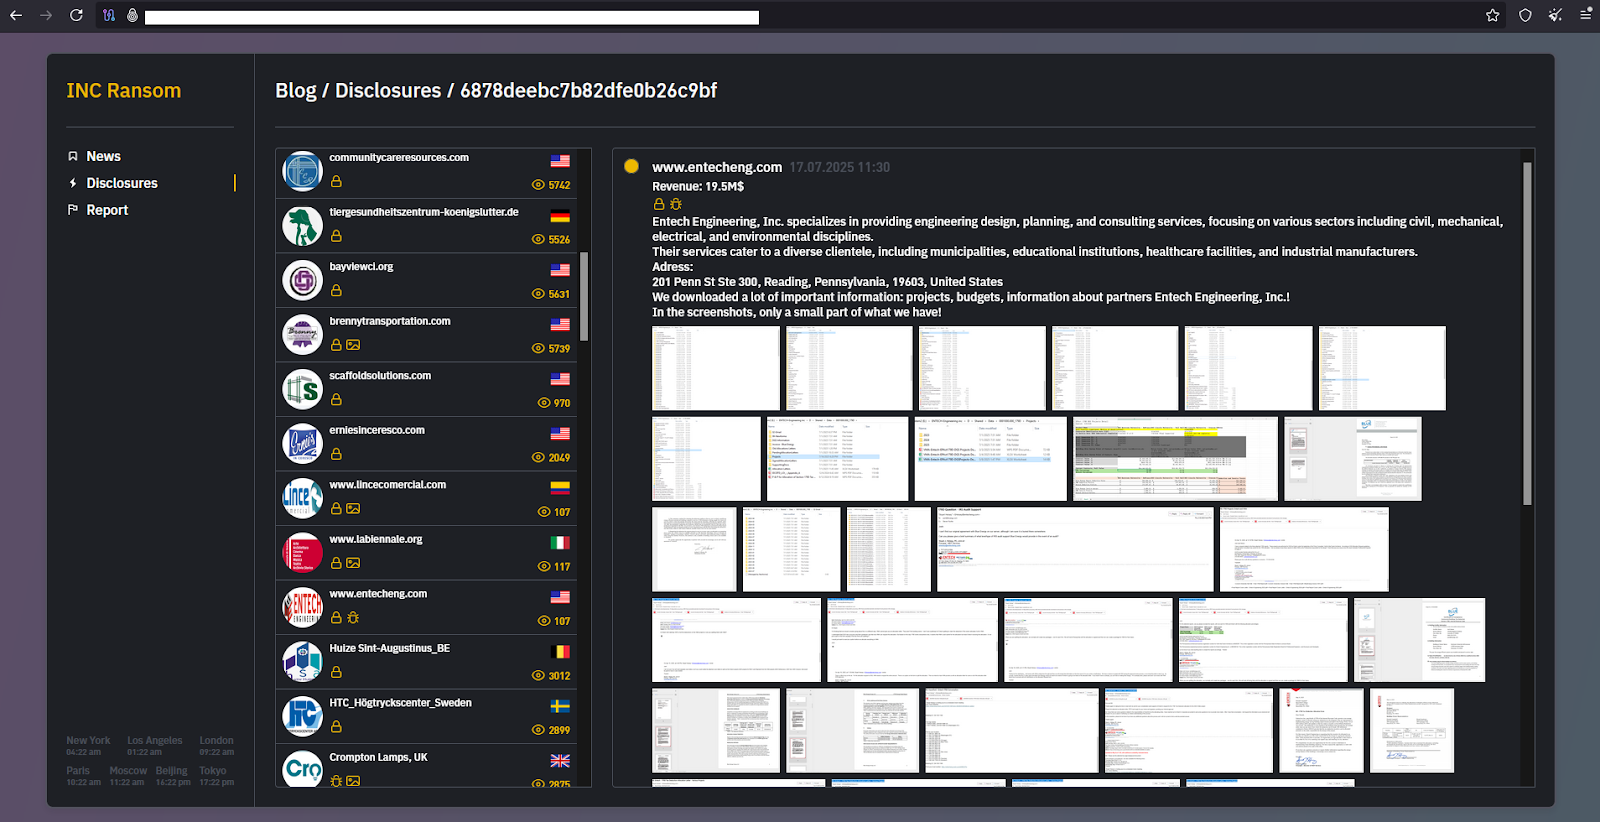Click the Belgian flag on Huize Sint-Augustinus row
Image resolution: width=1600 pixels, height=822 pixels.
coord(560,652)
